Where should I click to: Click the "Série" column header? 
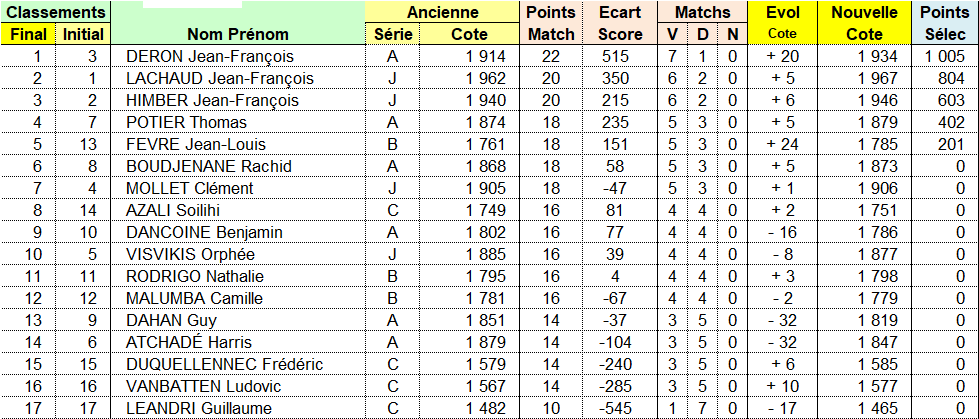point(392,34)
